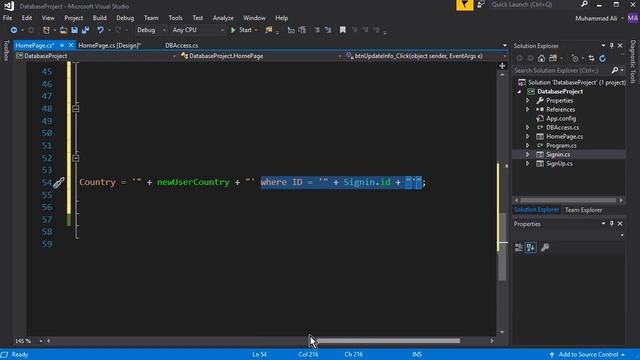Image resolution: width=640 pixels, height=360 pixels.
Task: Click Solution Explorer horizontal scrollbar
Action: point(568,200)
